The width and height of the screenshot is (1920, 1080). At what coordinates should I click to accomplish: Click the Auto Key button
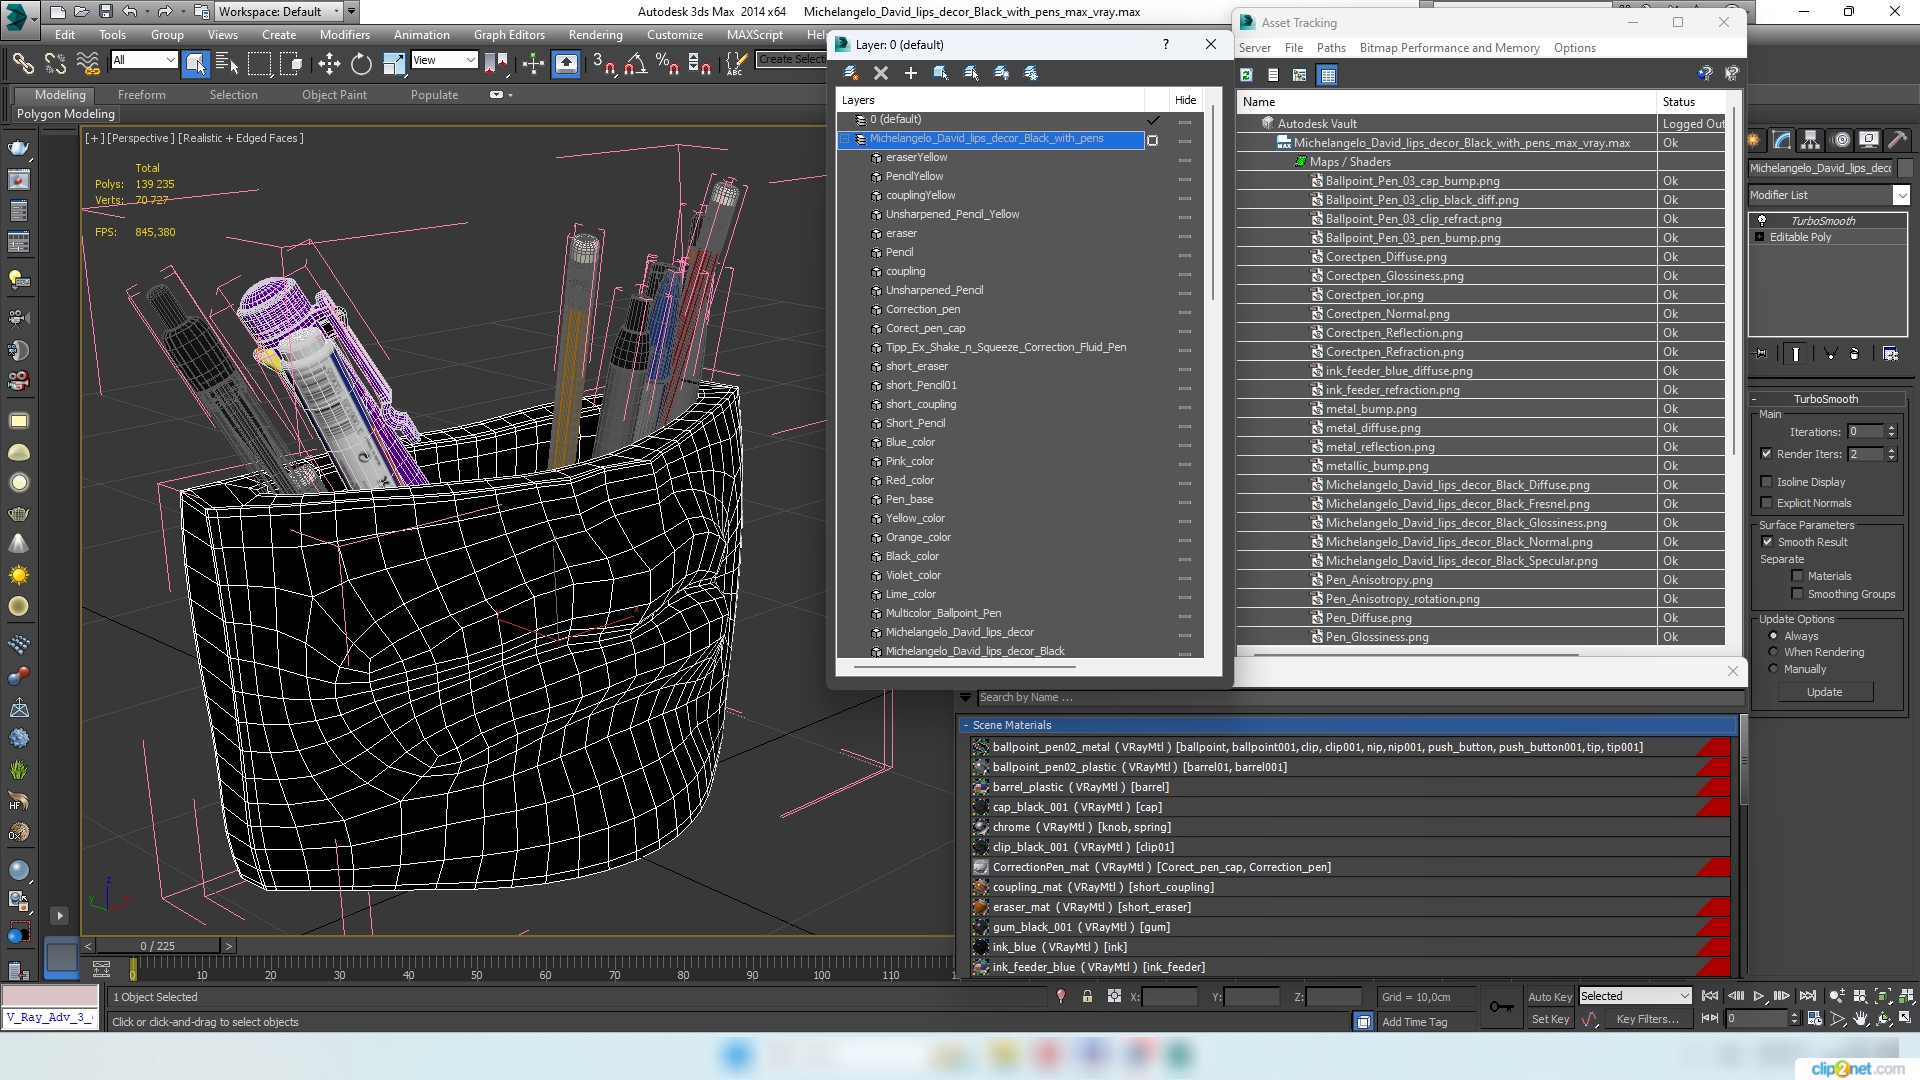coord(1549,997)
